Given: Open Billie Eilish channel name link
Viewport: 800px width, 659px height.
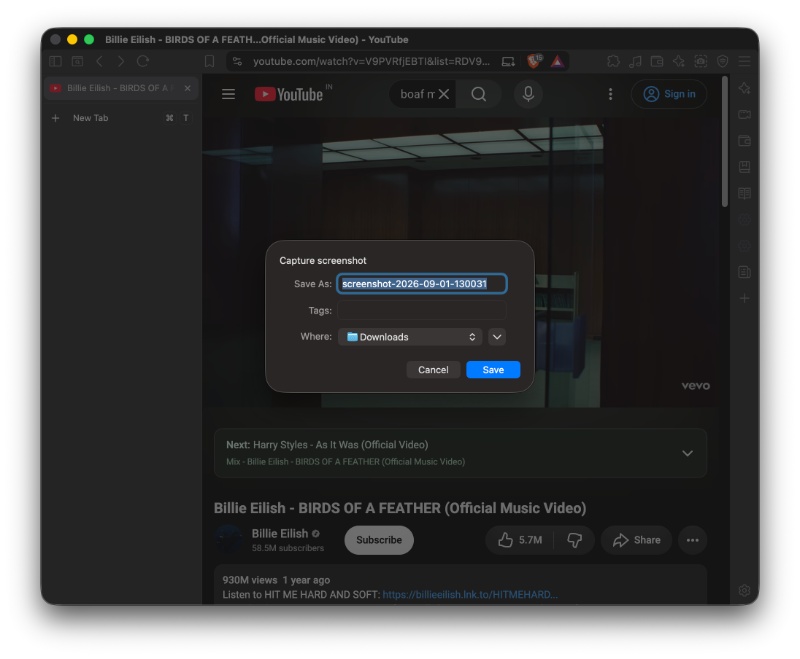Looking at the screenshot, I should click(280, 533).
